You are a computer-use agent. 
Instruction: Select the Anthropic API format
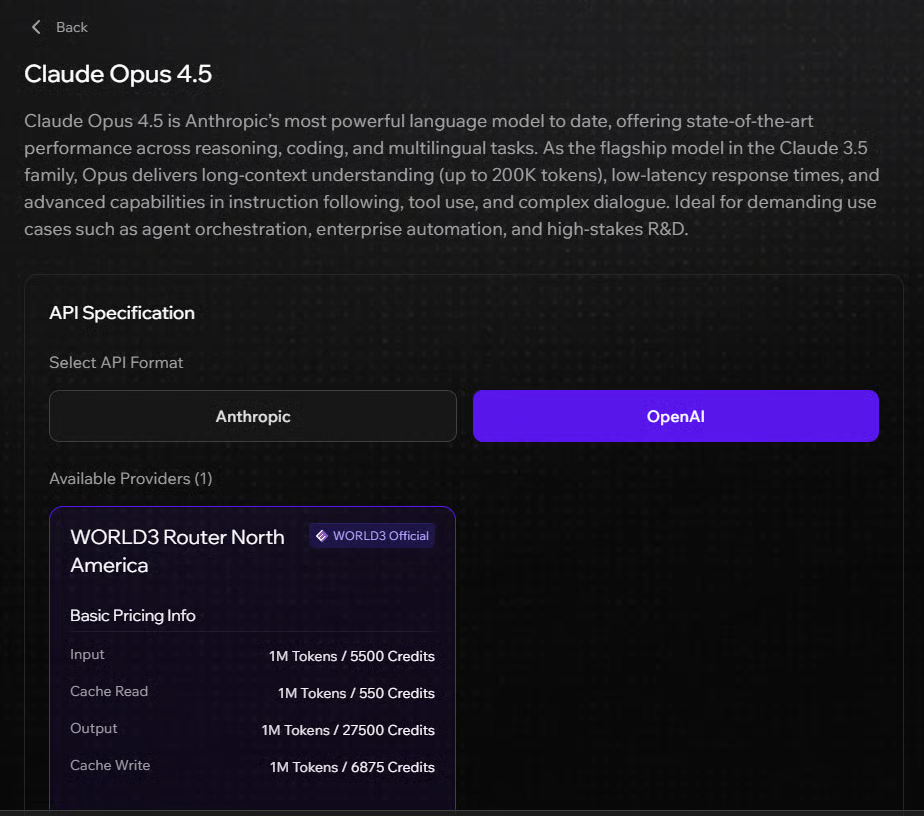(253, 416)
